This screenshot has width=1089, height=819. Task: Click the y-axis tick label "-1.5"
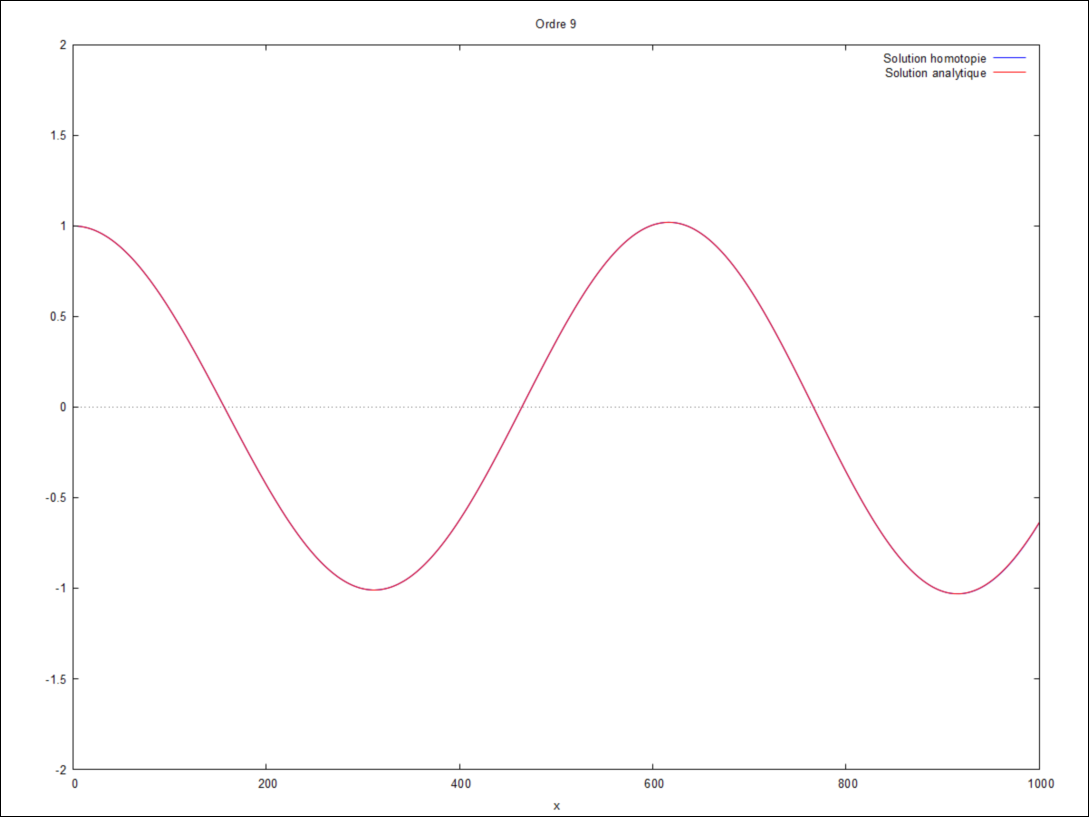point(56,679)
